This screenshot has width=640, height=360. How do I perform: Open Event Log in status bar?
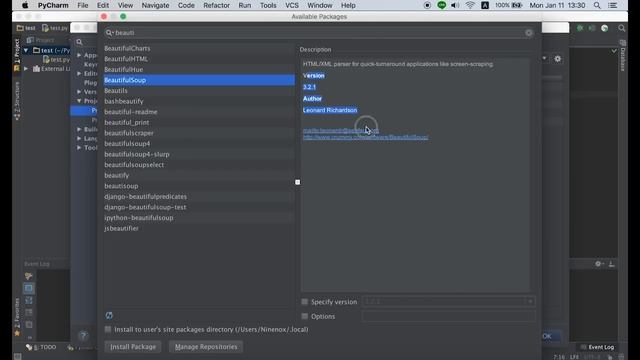coord(597,347)
